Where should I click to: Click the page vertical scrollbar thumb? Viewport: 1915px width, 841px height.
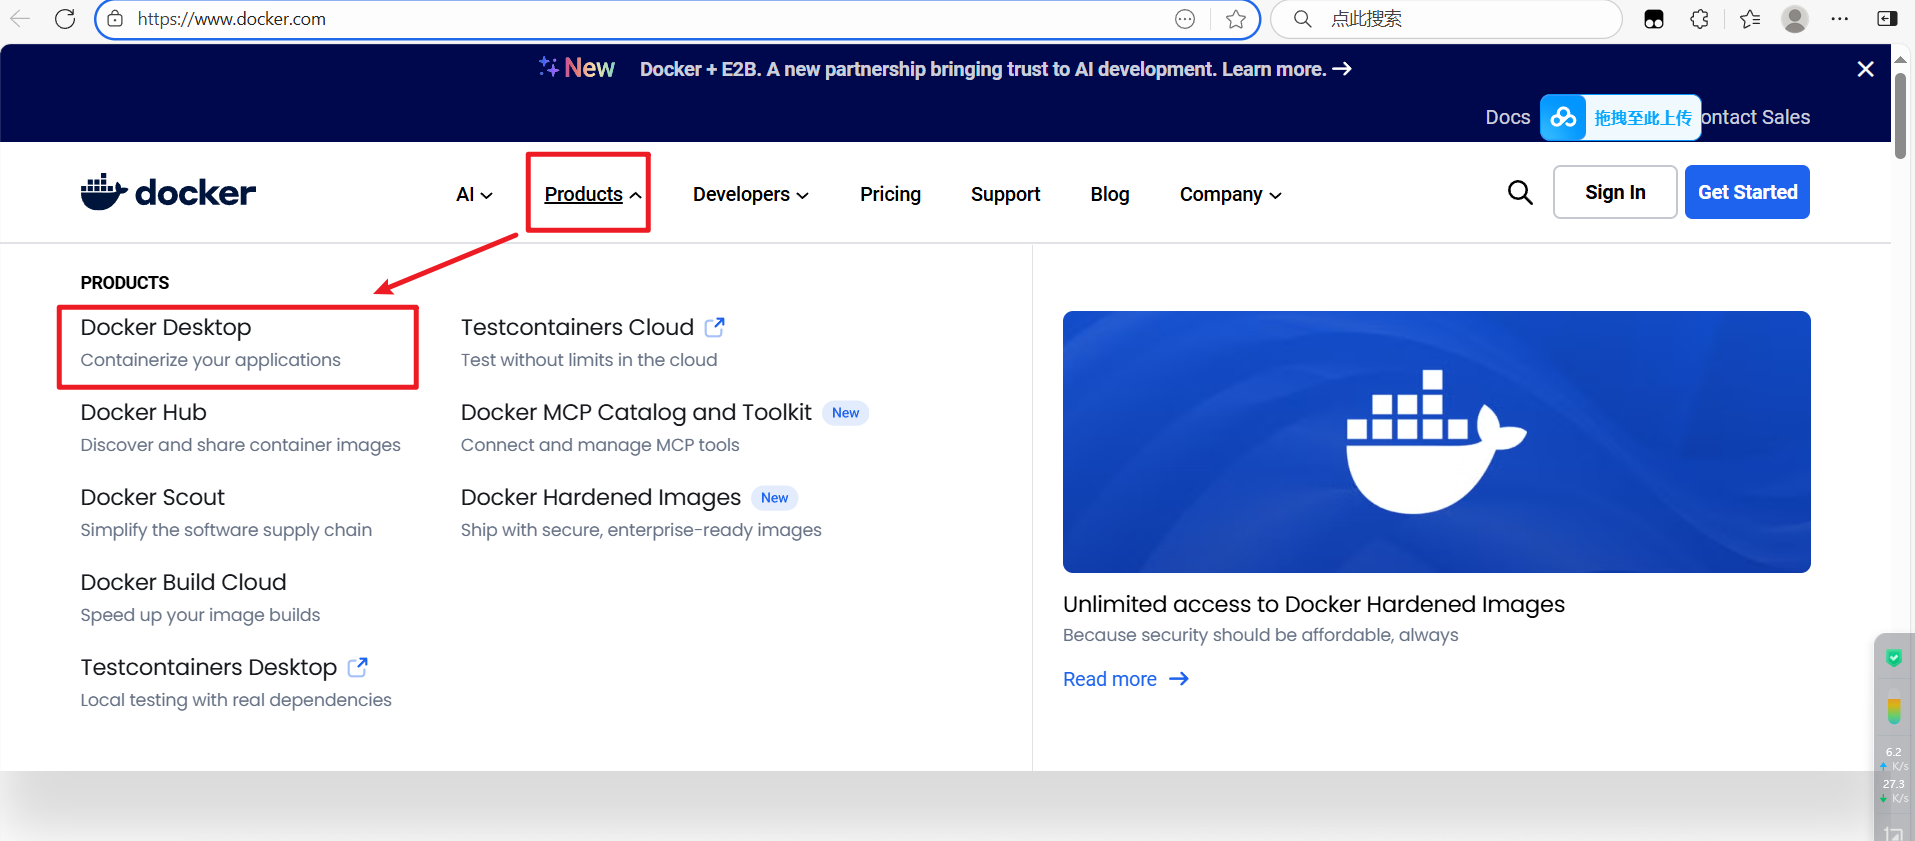tap(1900, 115)
